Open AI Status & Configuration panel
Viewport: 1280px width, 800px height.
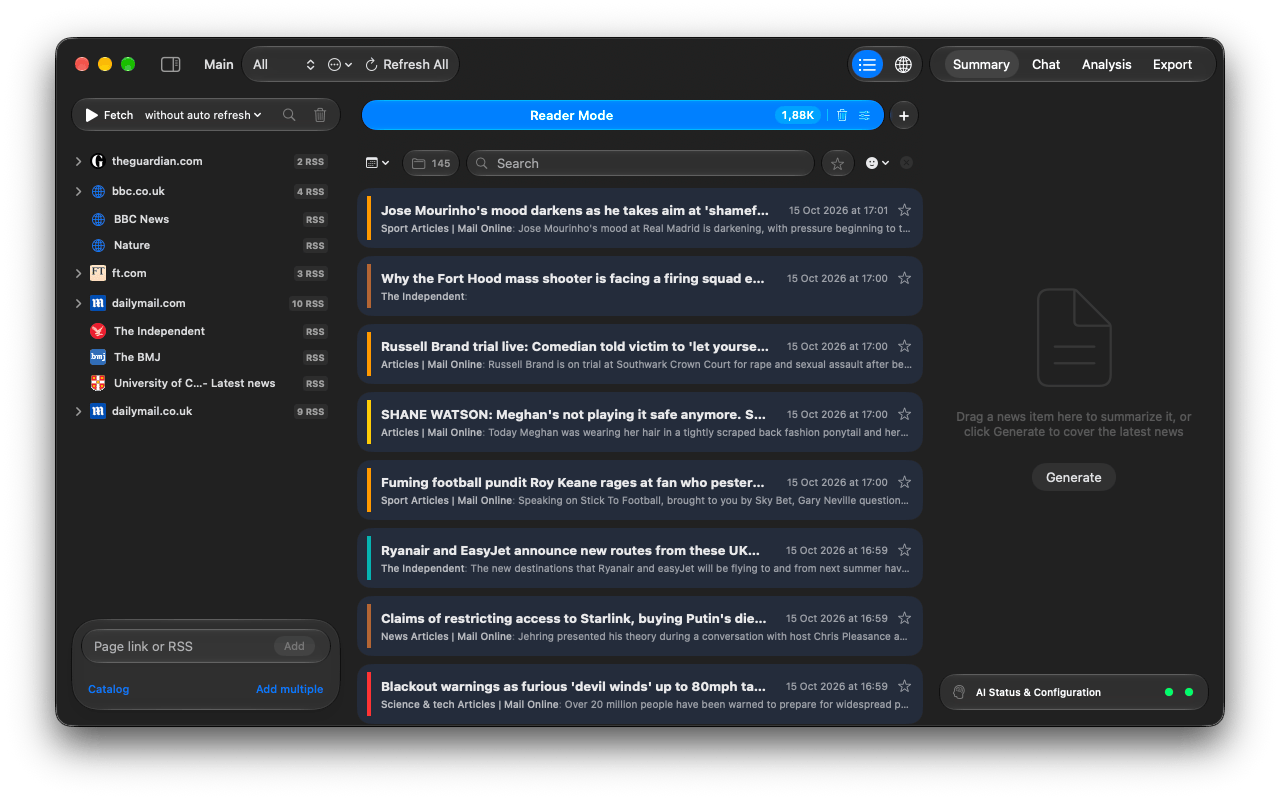pyautogui.click(x=1074, y=692)
